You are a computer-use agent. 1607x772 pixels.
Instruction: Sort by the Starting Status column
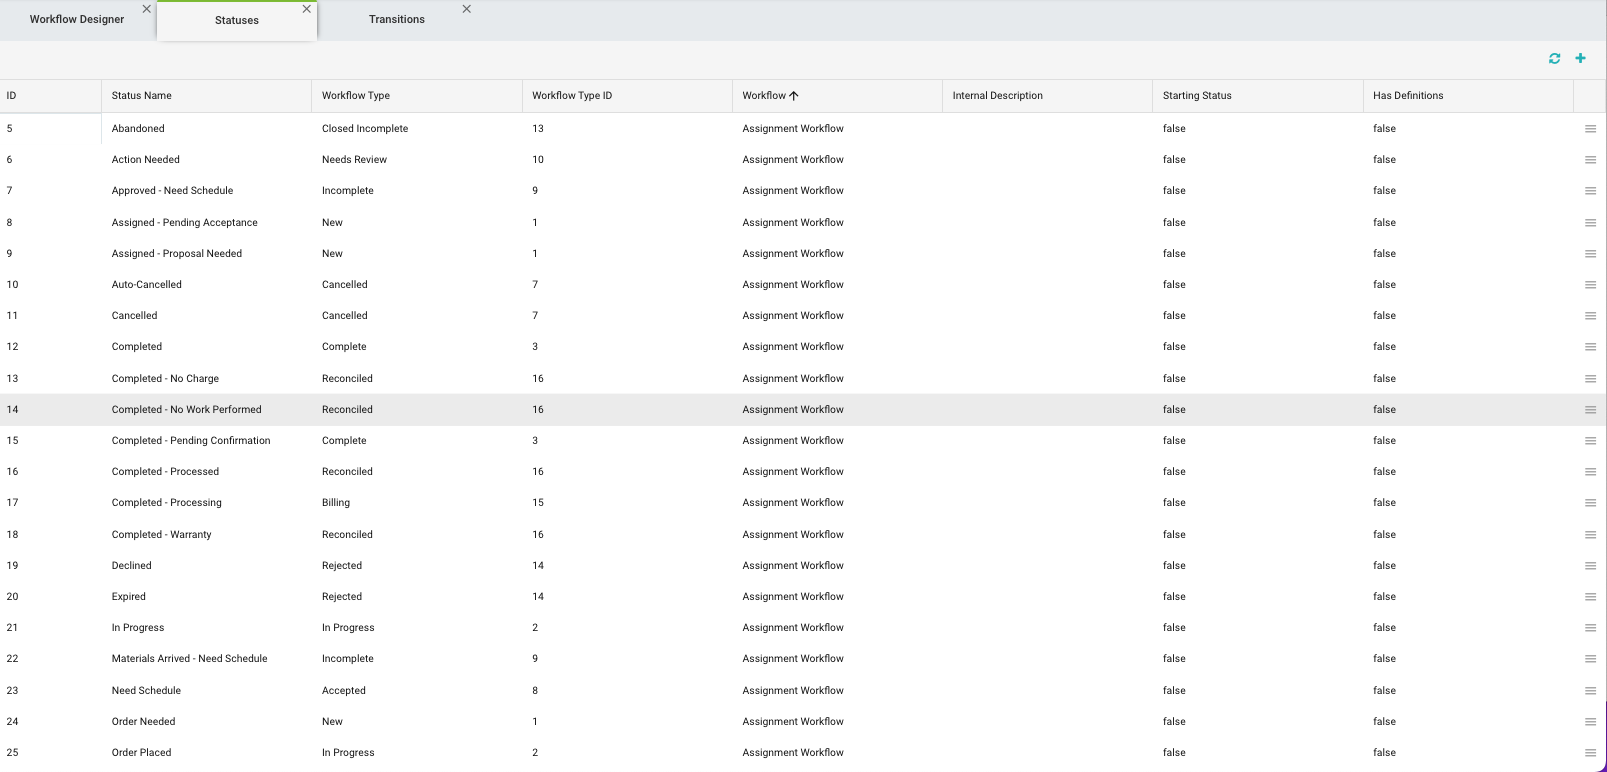(1257, 96)
